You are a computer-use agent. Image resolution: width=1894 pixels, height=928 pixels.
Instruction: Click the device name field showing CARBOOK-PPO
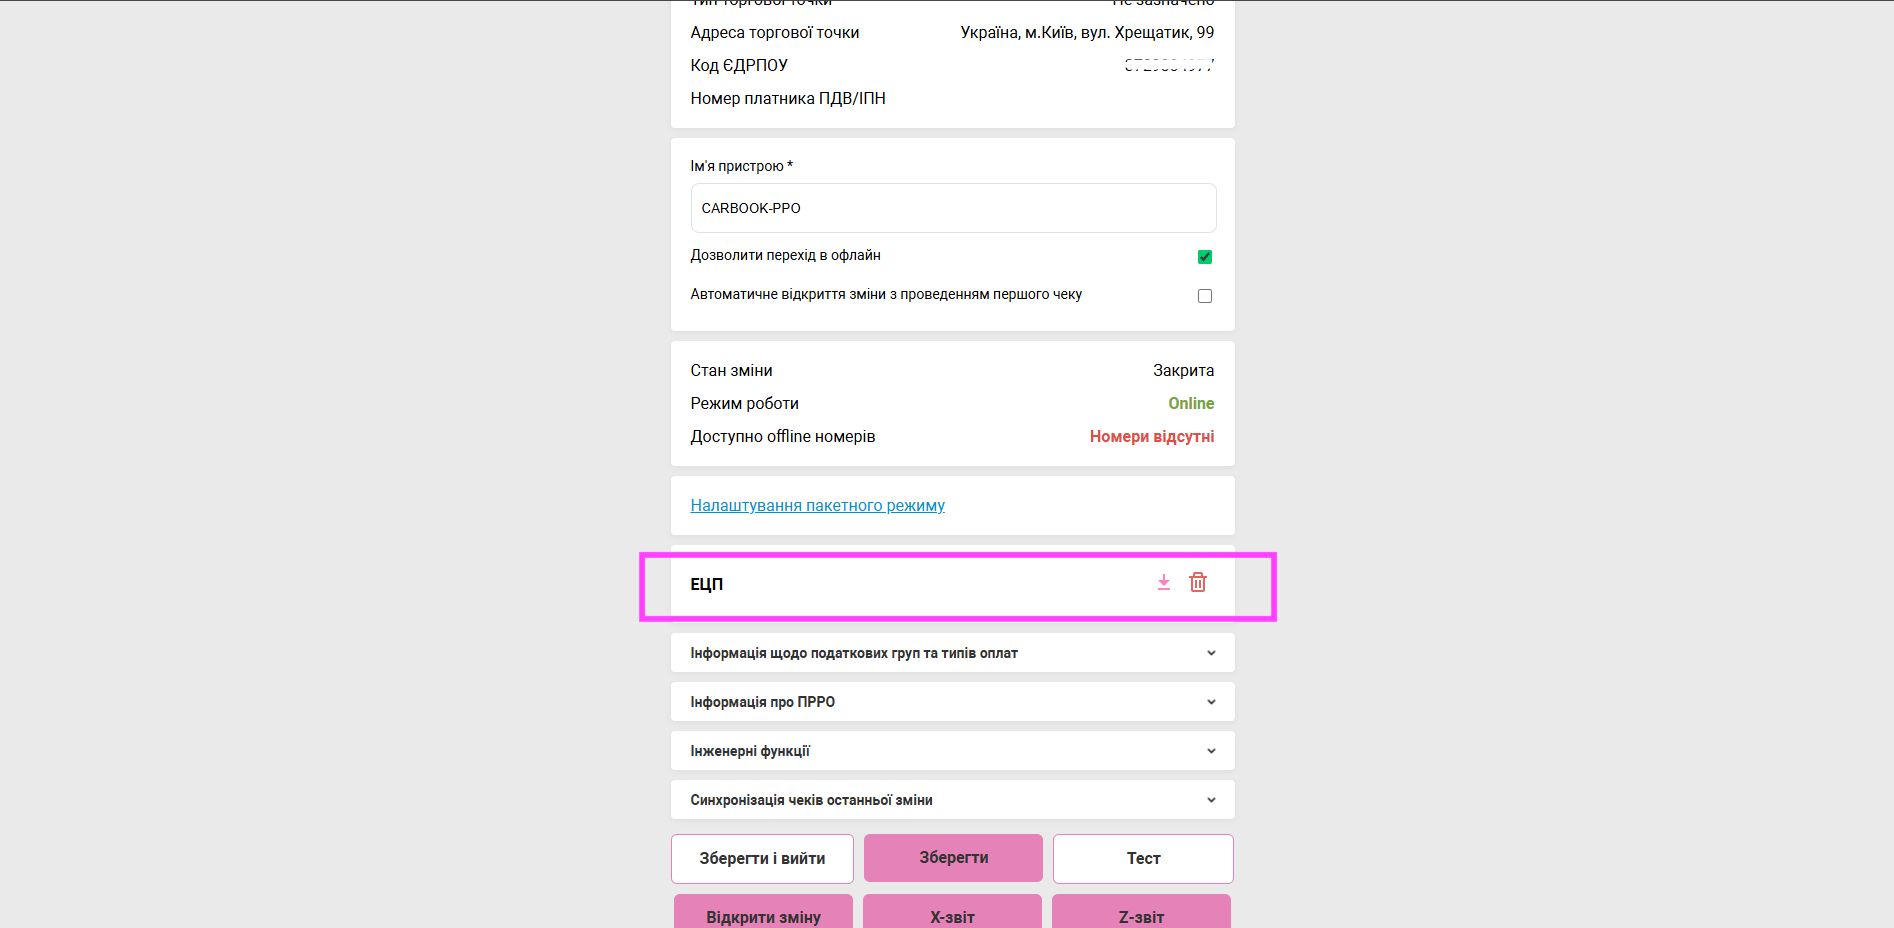(x=952, y=208)
